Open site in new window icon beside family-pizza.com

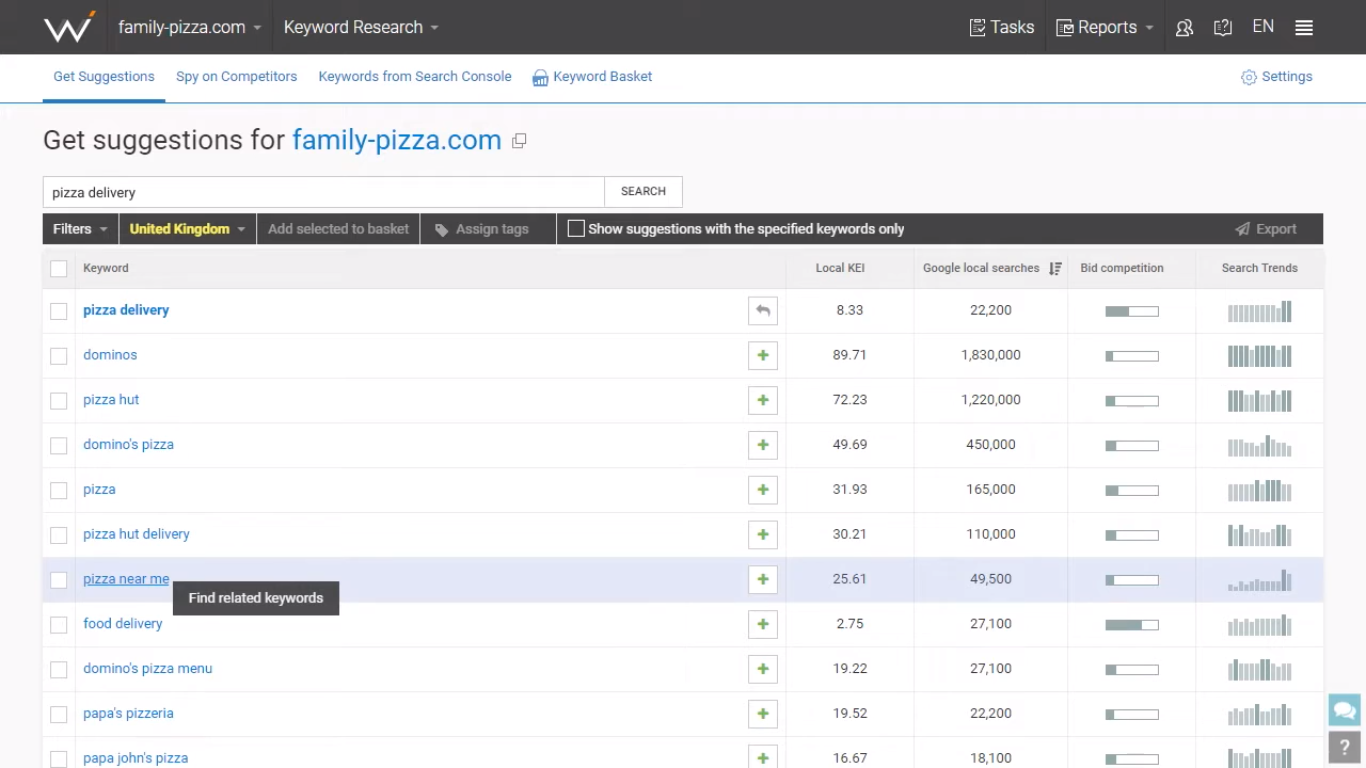519,141
